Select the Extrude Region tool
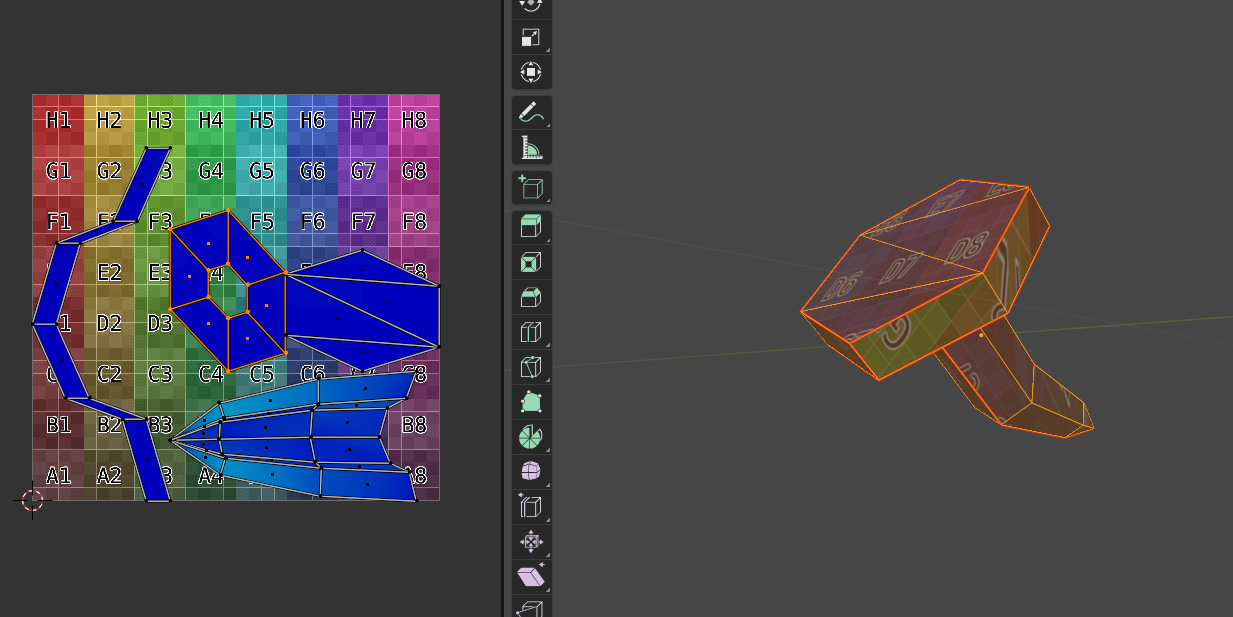This screenshot has width=1233, height=617. tap(531, 227)
